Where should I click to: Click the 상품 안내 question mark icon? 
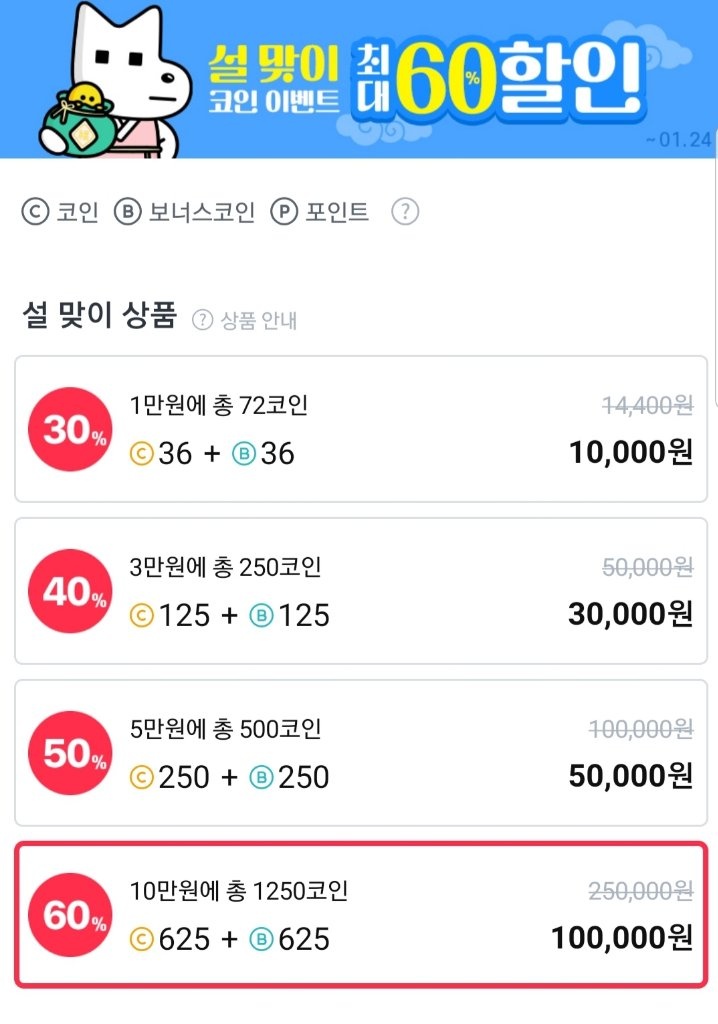[203, 320]
